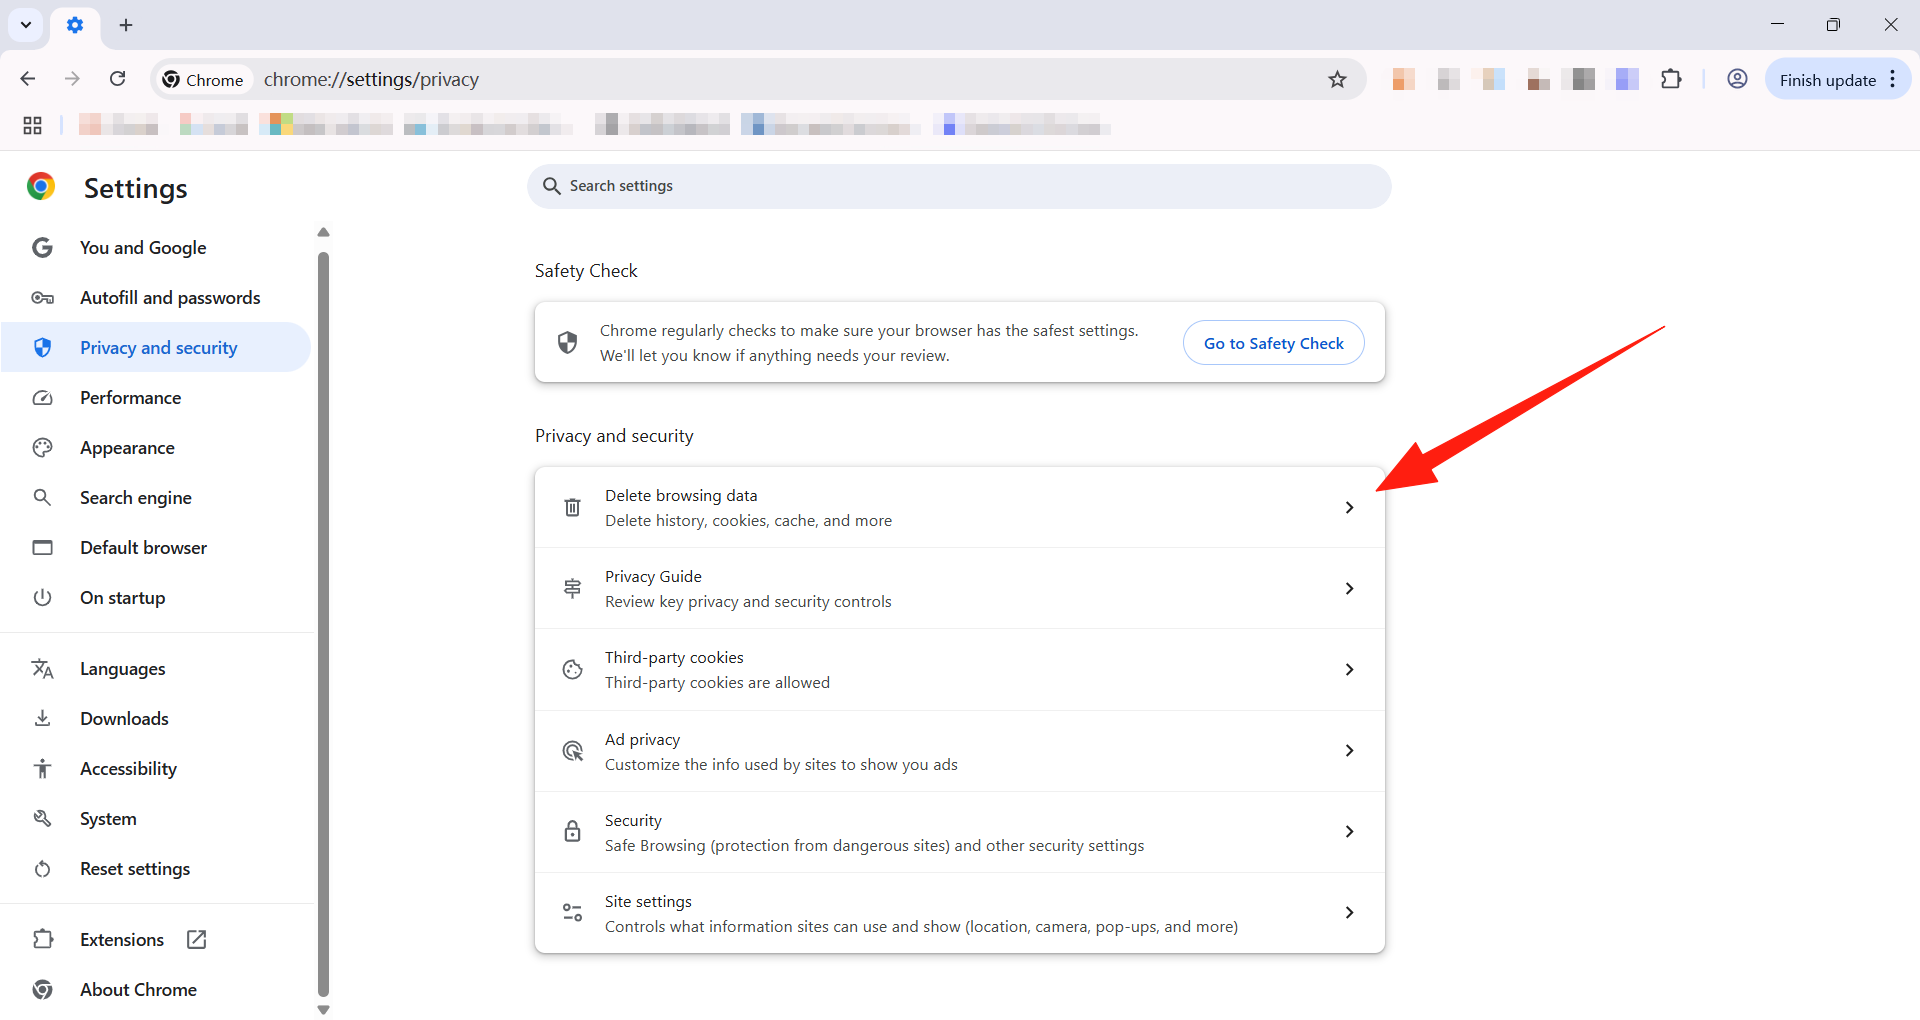Expand the Third-party cookies chevron

click(x=1349, y=669)
